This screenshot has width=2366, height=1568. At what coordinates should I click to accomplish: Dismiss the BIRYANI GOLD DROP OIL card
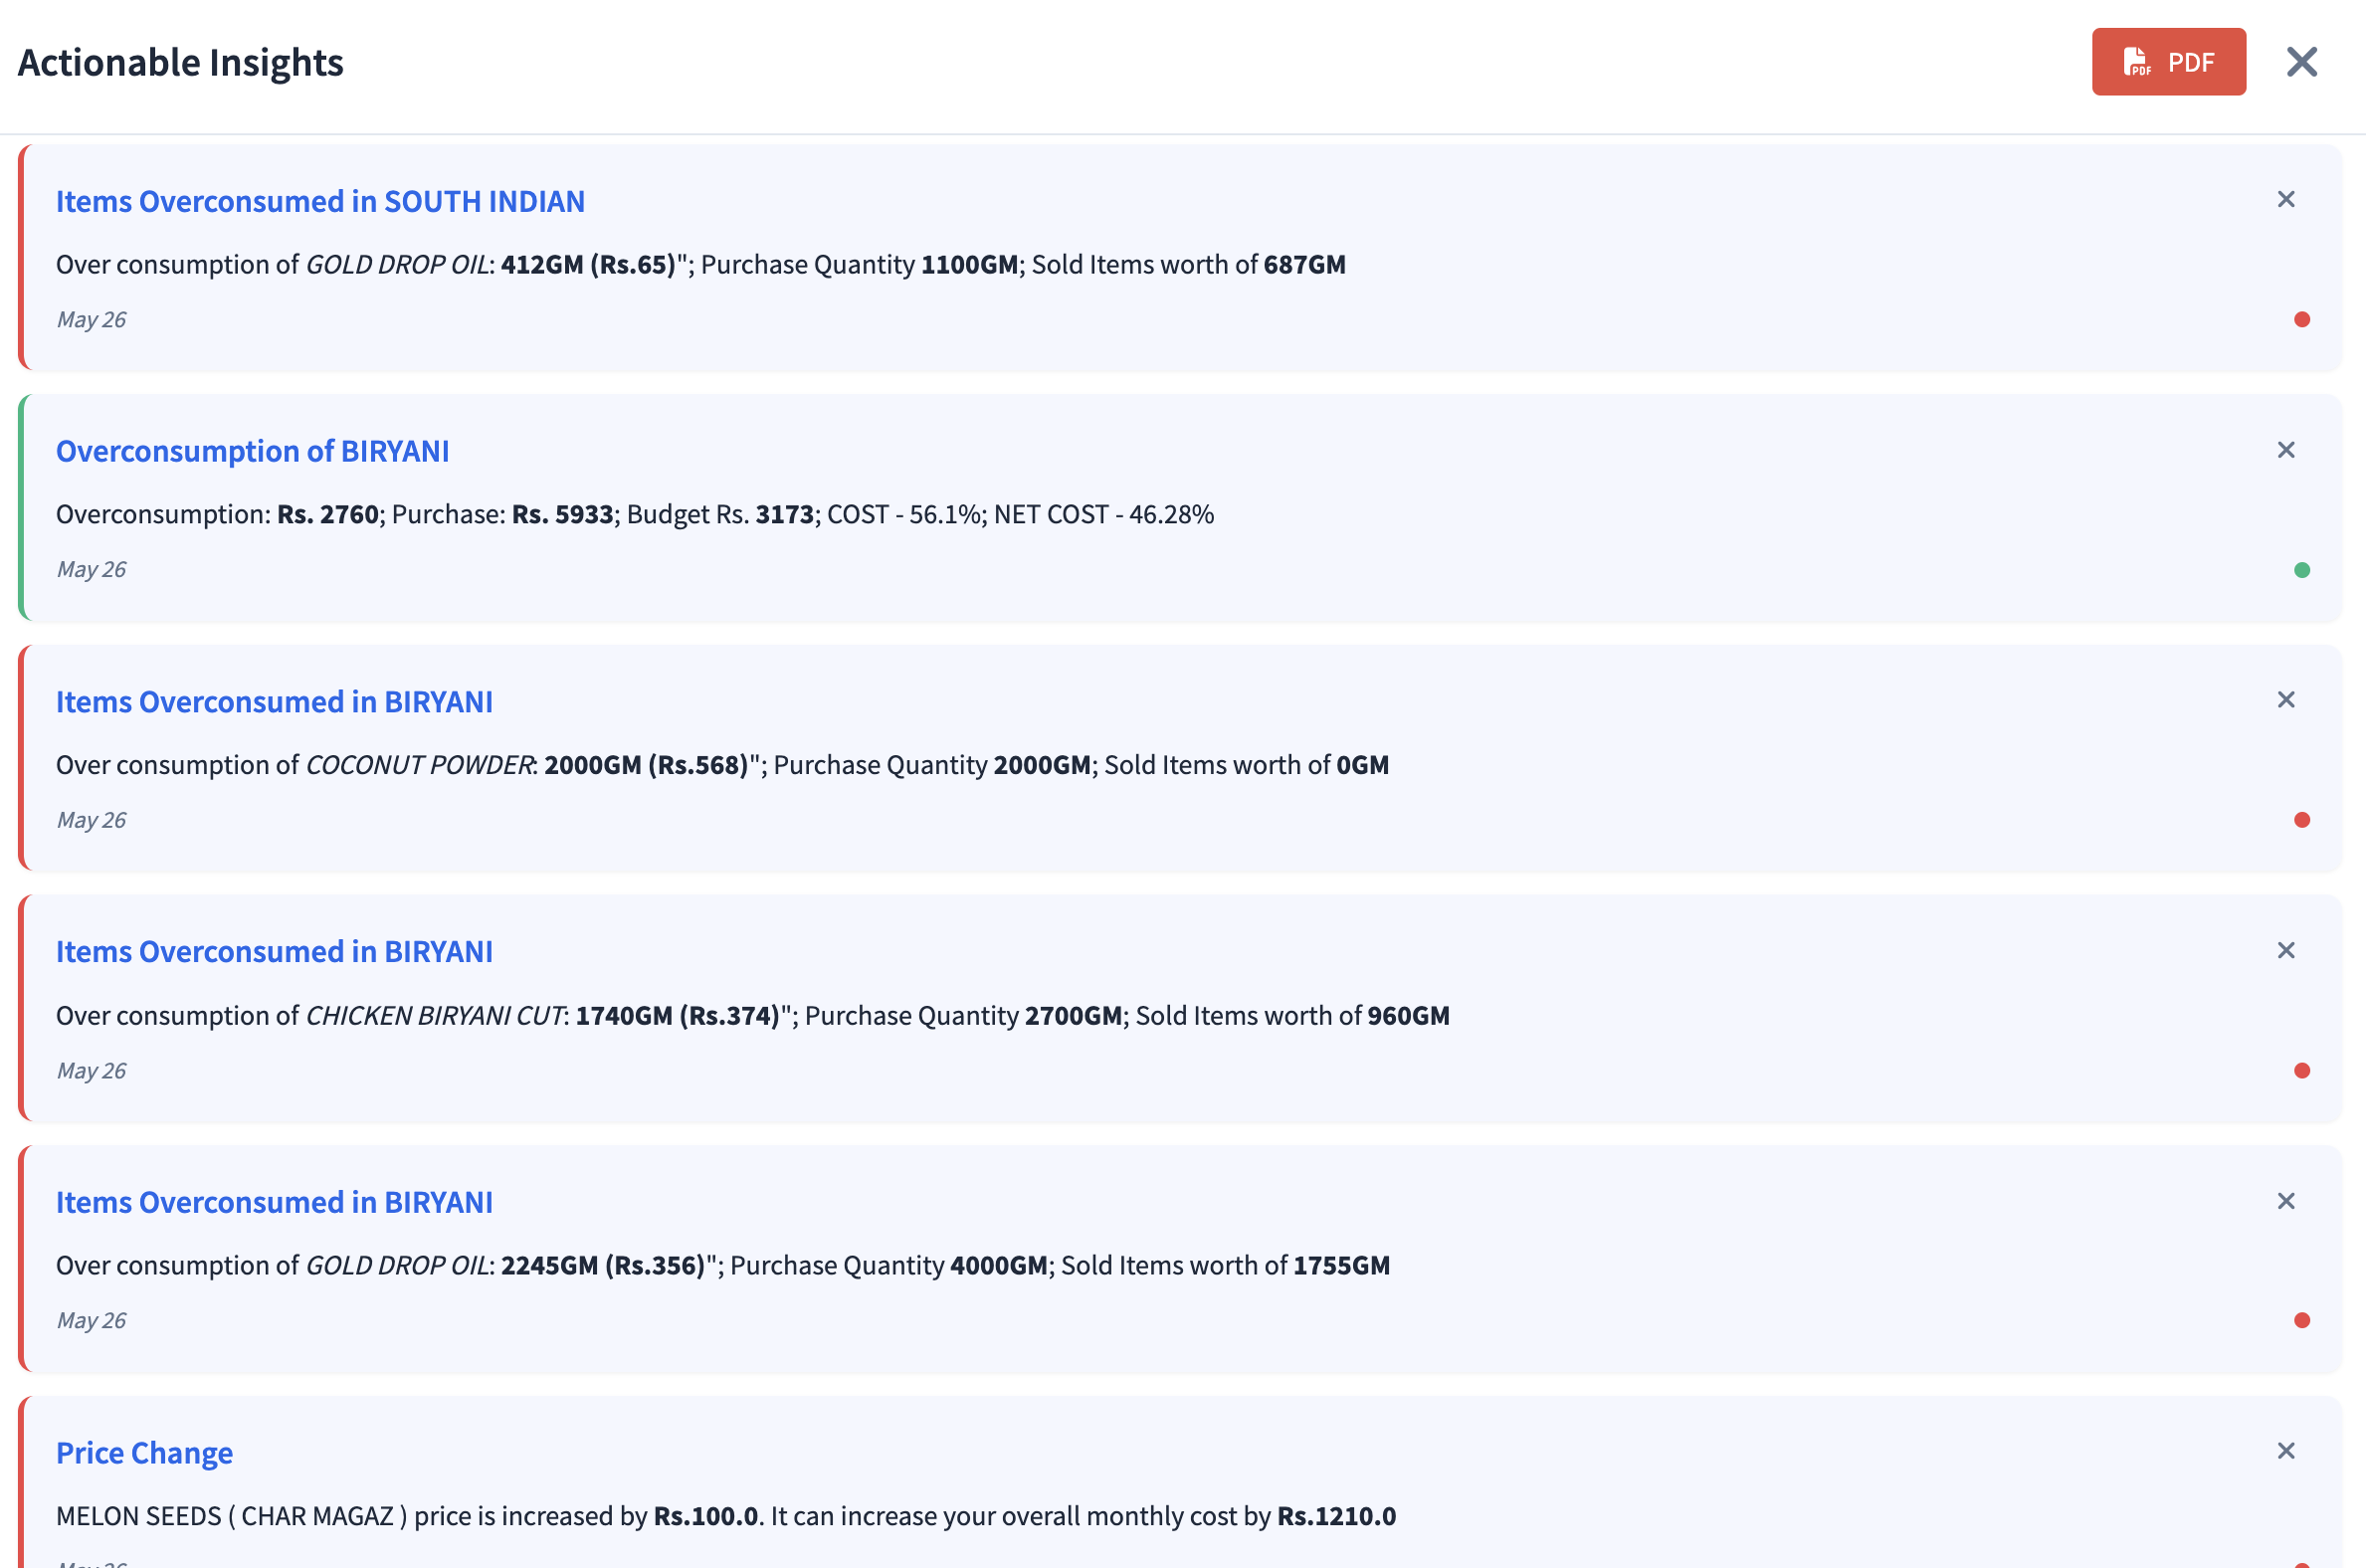point(2285,1201)
